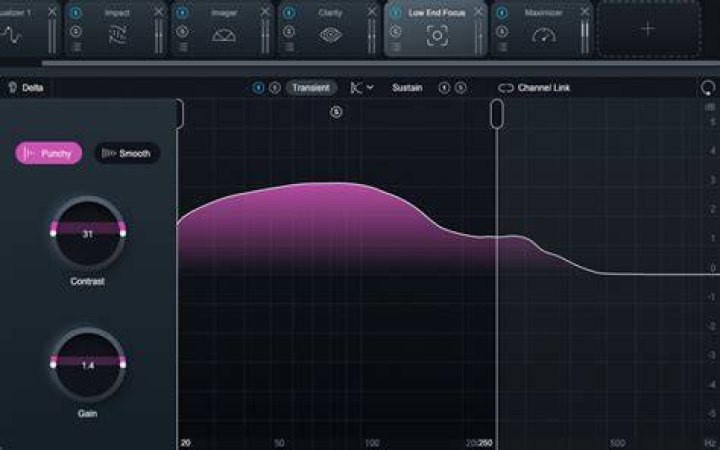The height and width of the screenshot is (450, 720).
Task: Enable Delta listening mode
Action: (x=26, y=88)
